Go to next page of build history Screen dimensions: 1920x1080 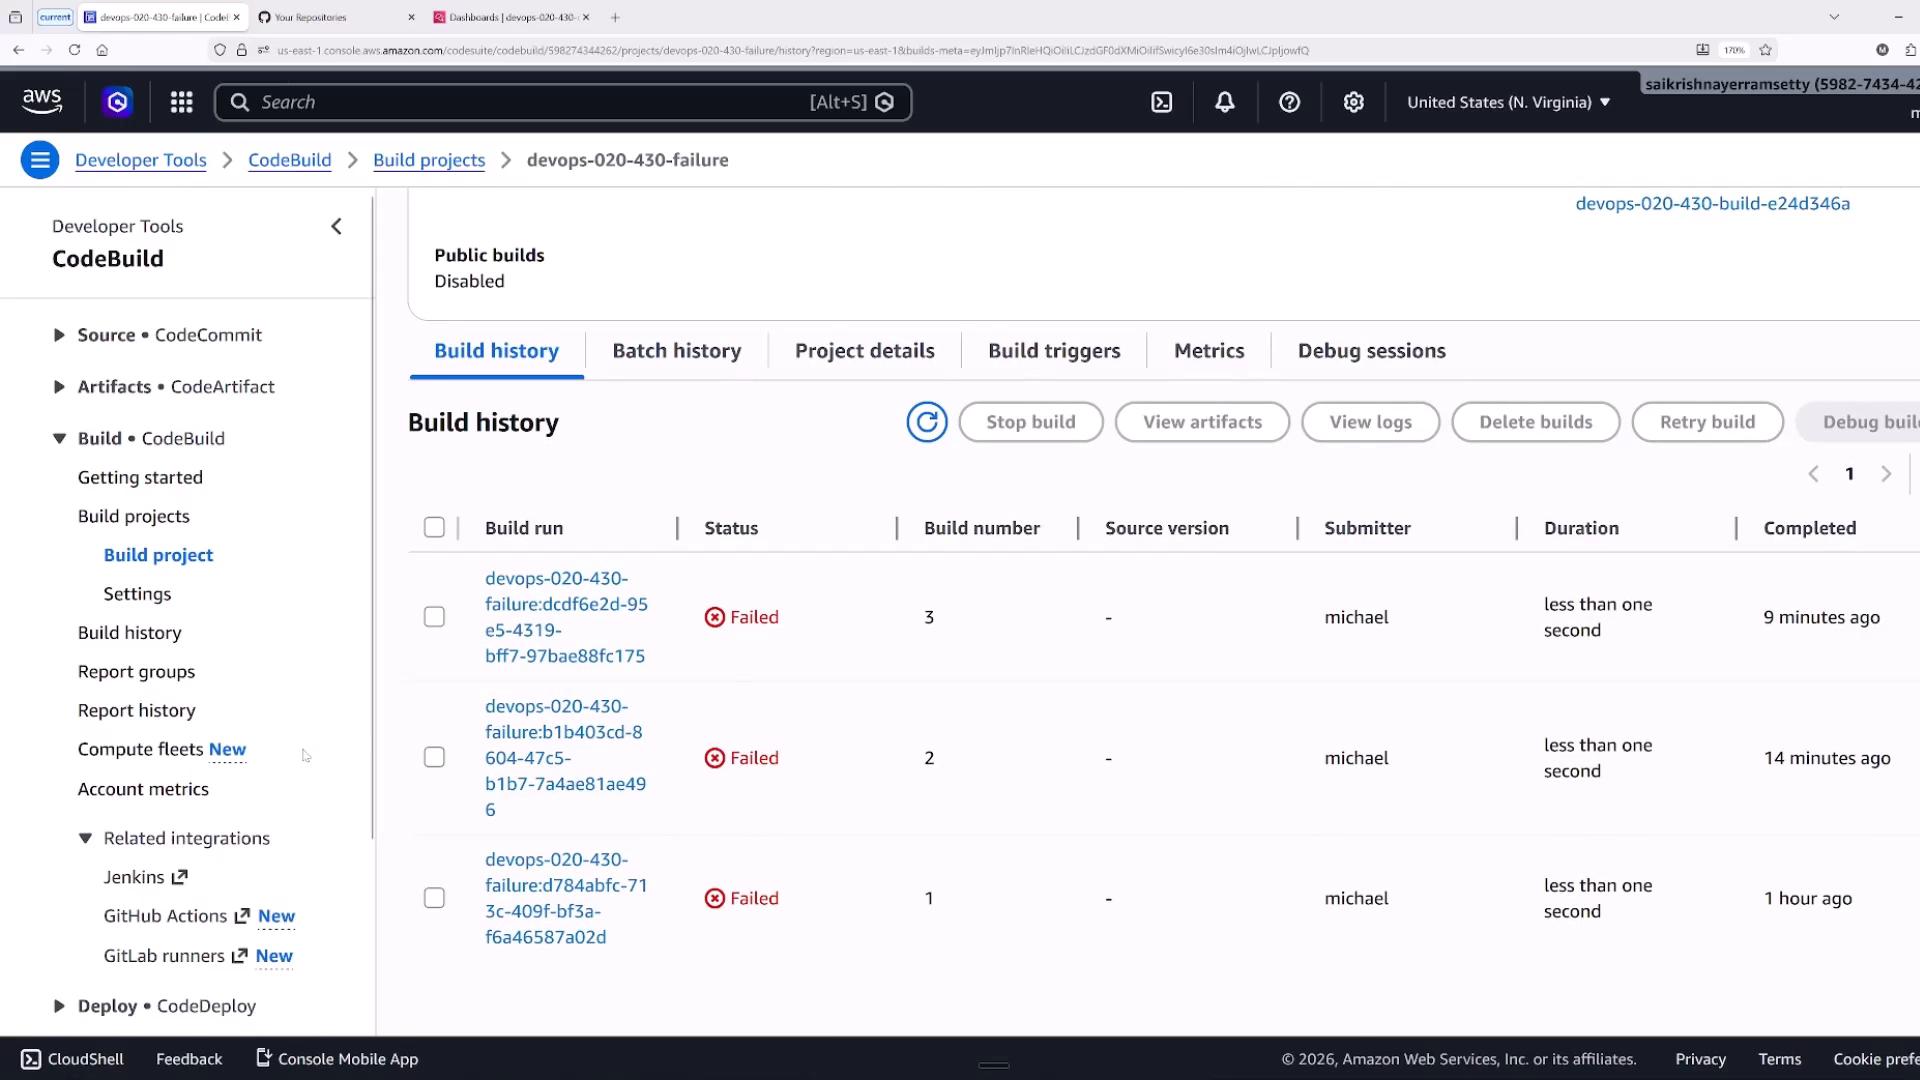(1886, 474)
